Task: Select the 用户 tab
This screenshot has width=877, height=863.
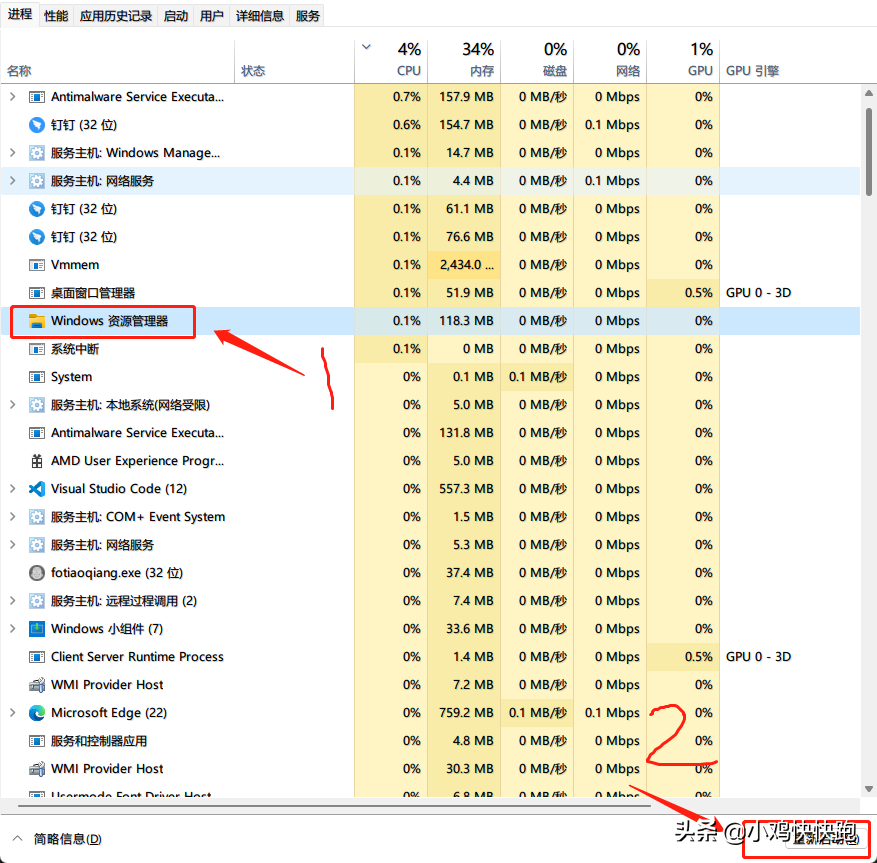Action: click(x=211, y=16)
